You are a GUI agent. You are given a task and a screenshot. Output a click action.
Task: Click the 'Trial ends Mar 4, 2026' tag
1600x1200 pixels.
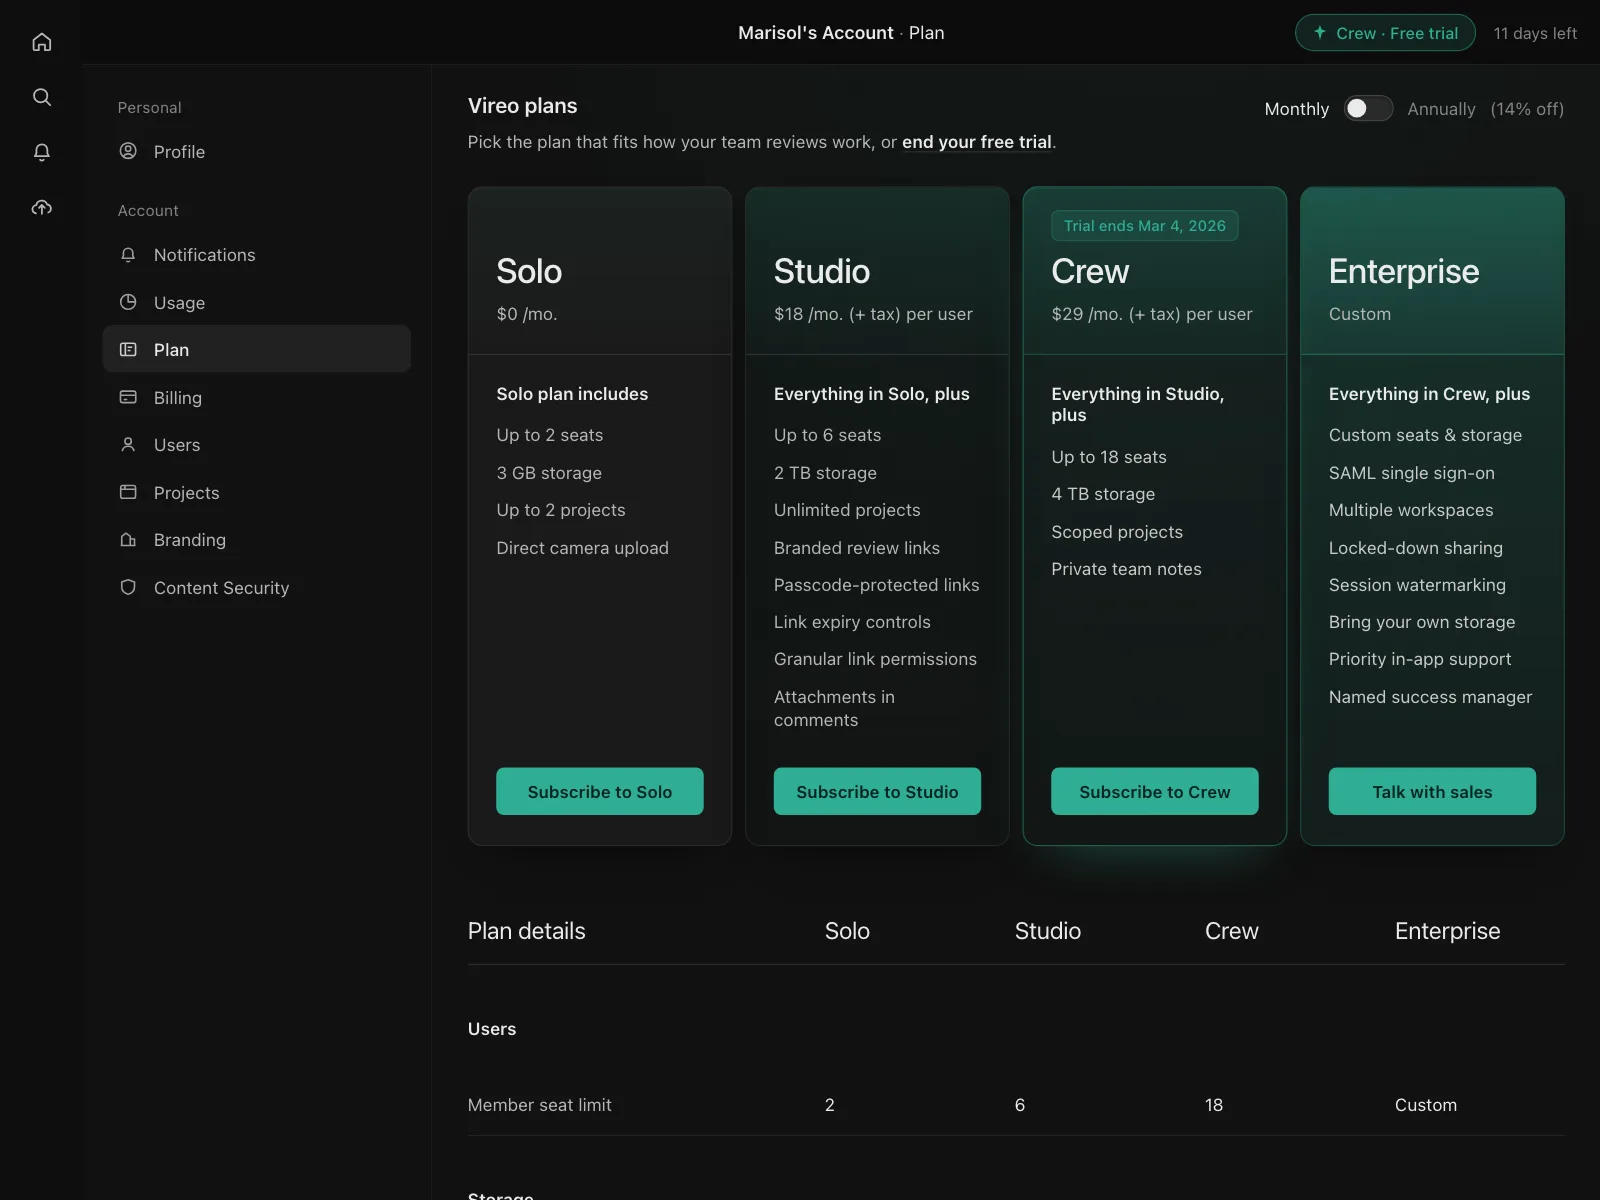(x=1145, y=225)
